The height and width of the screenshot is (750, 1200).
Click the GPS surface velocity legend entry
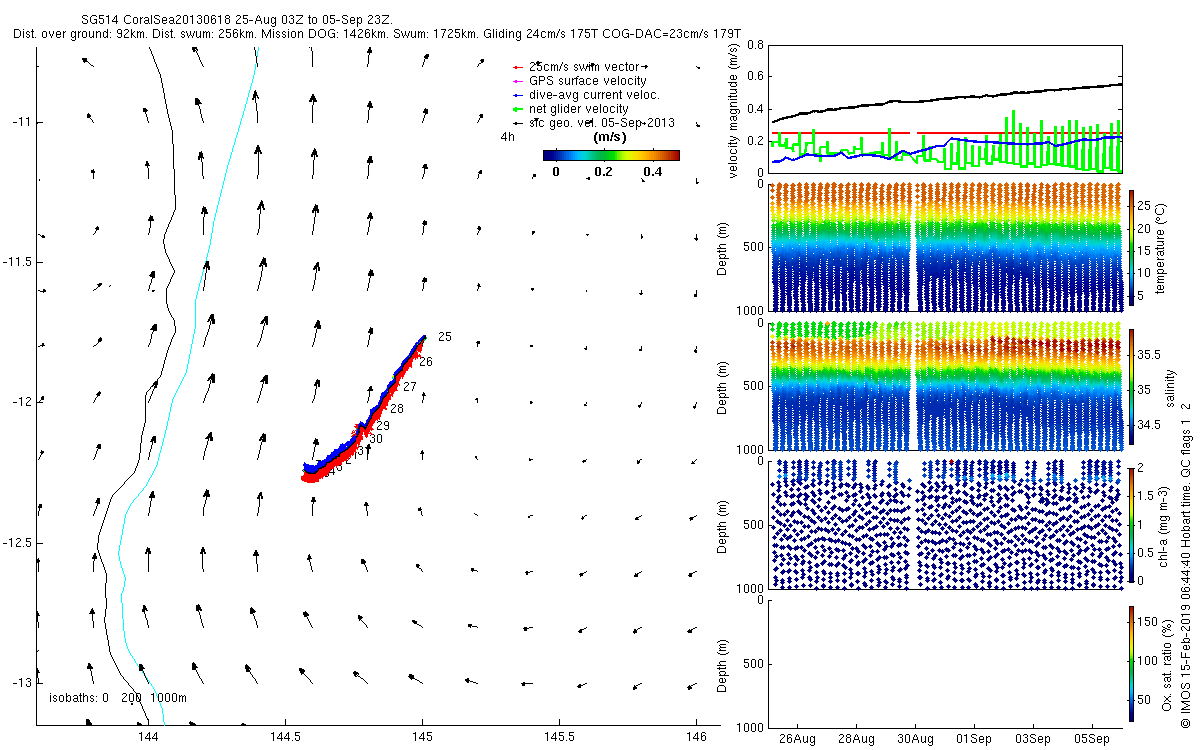[579, 80]
